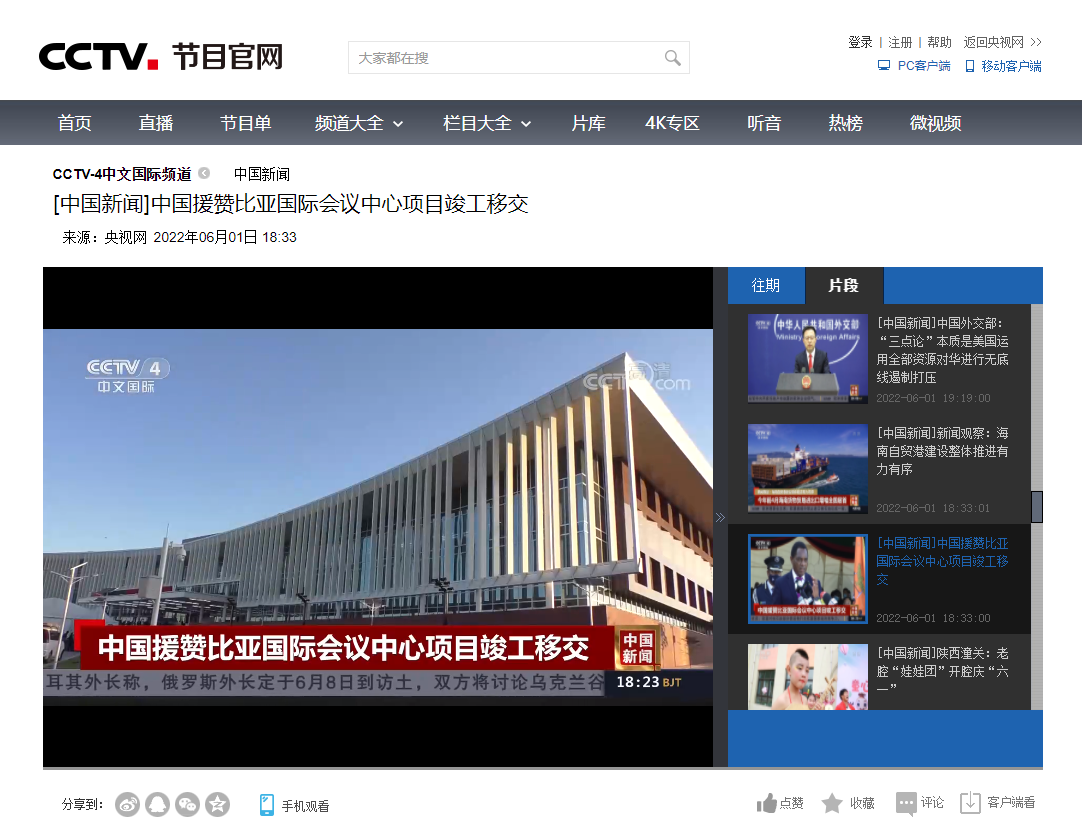Click the 登录 link
Image resolution: width=1082 pixels, height=833 pixels.
coord(860,42)
